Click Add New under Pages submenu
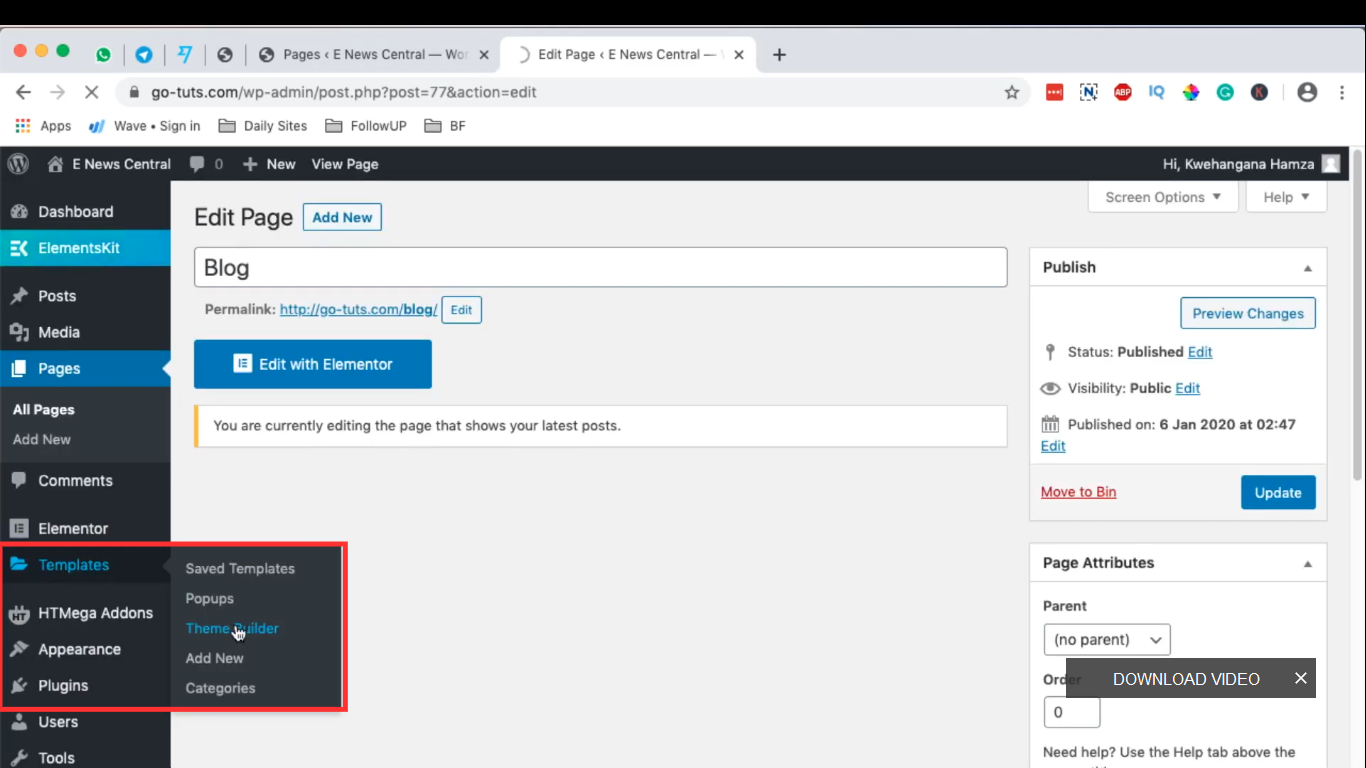The height and width of the screenshot is (768, 1366). (42, 440)
